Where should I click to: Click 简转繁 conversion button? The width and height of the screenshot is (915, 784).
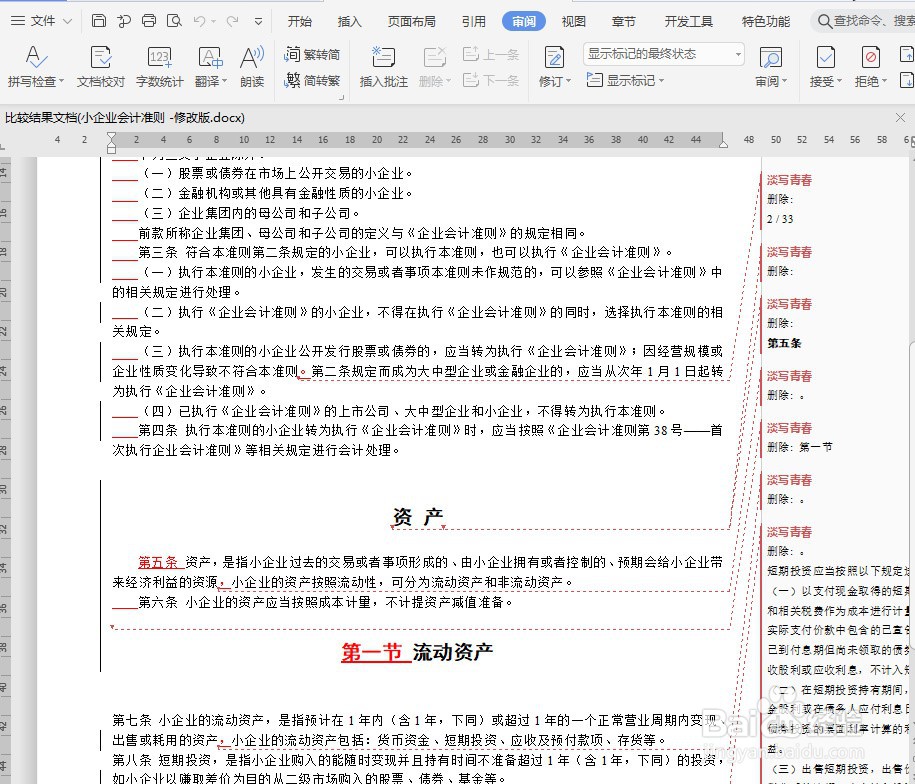point(312,80)
